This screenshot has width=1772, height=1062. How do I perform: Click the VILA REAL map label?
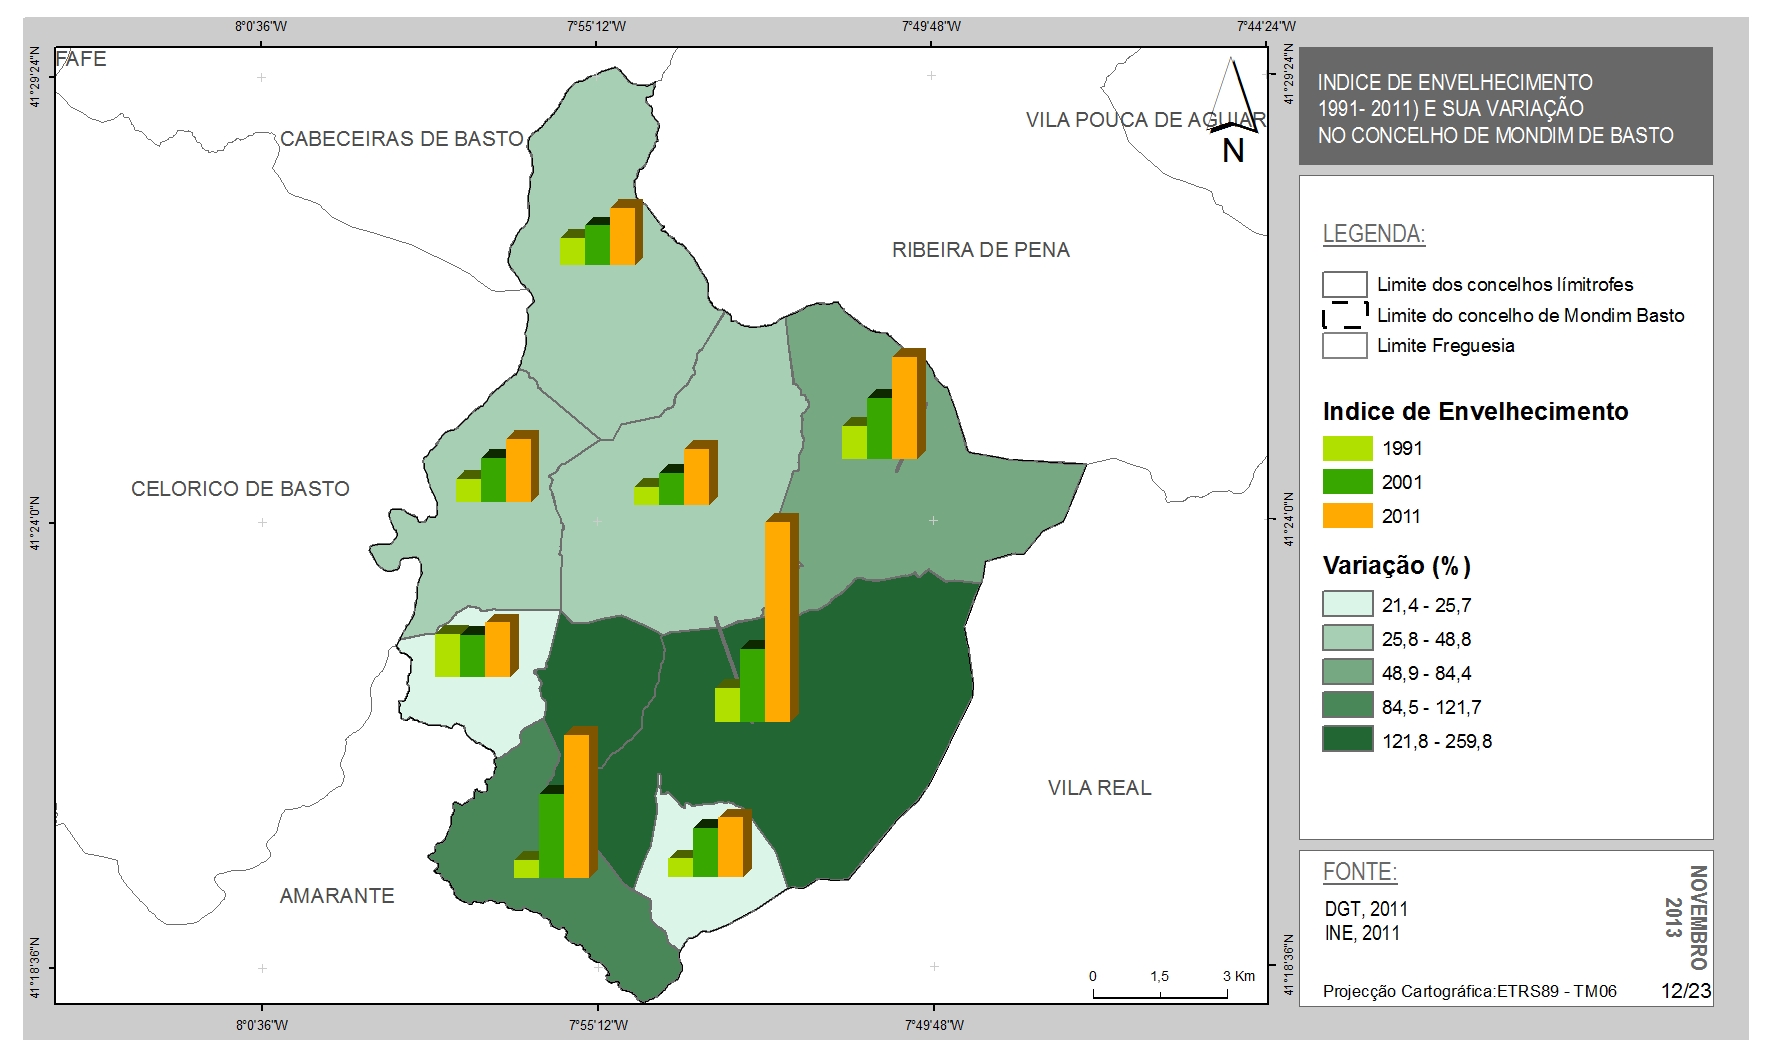click(x=1099, y=788)
